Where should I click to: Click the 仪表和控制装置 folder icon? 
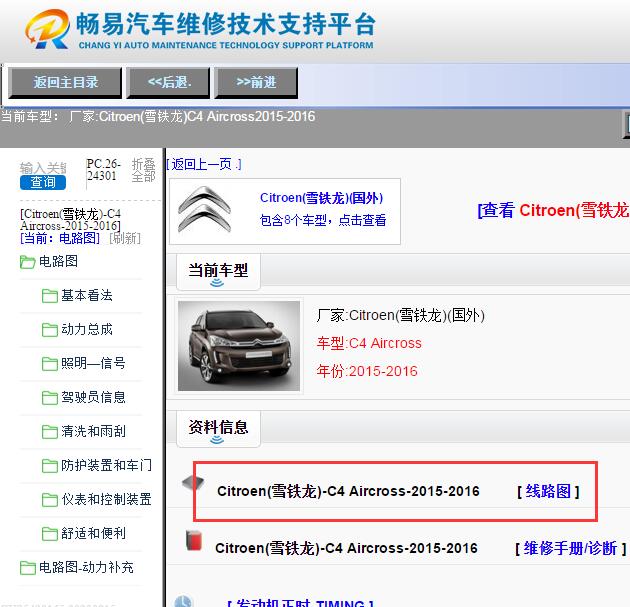(x=50, y=500)
